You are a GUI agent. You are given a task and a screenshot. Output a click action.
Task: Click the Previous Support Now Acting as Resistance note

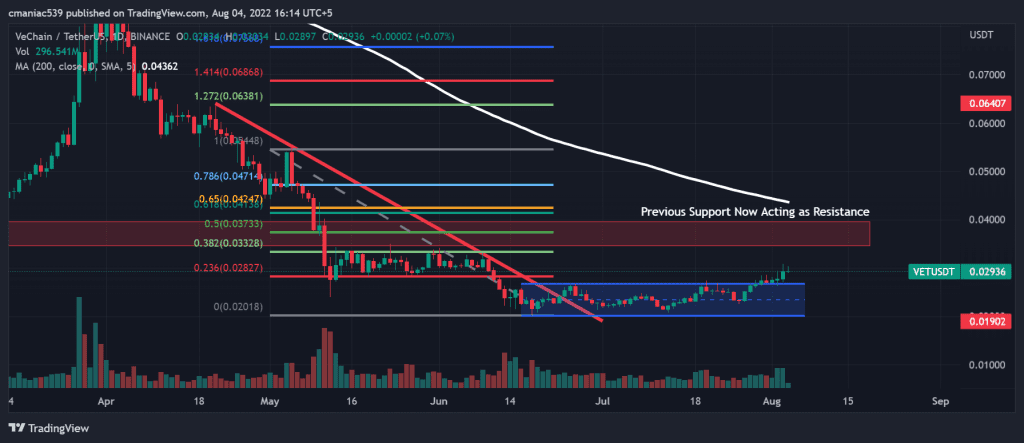pyautogui.click(x=755, y=212)
